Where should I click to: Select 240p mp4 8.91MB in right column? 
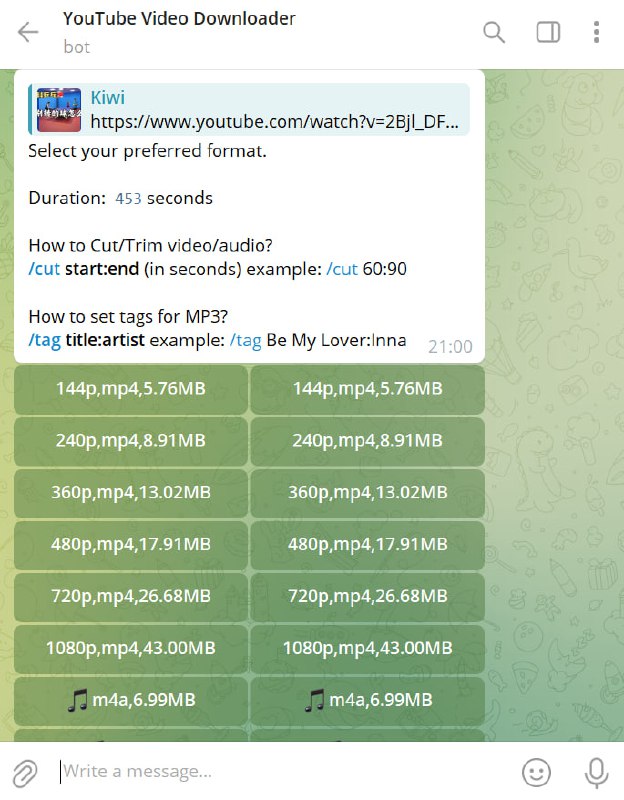367,440
